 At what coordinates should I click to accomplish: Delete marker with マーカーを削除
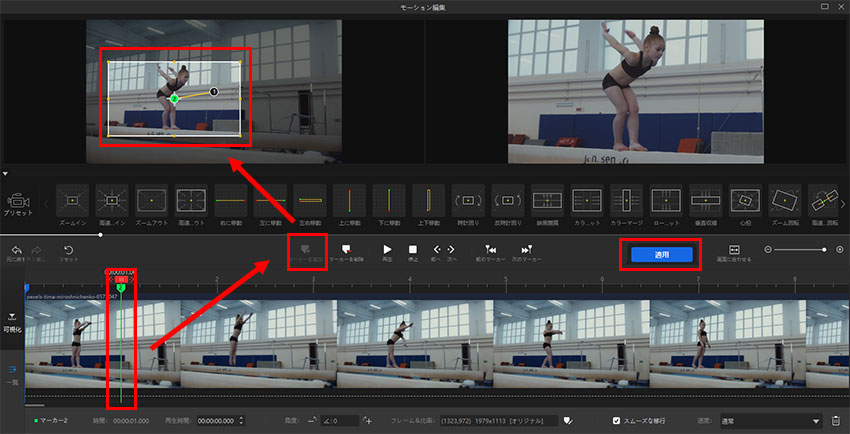(347, 250)
